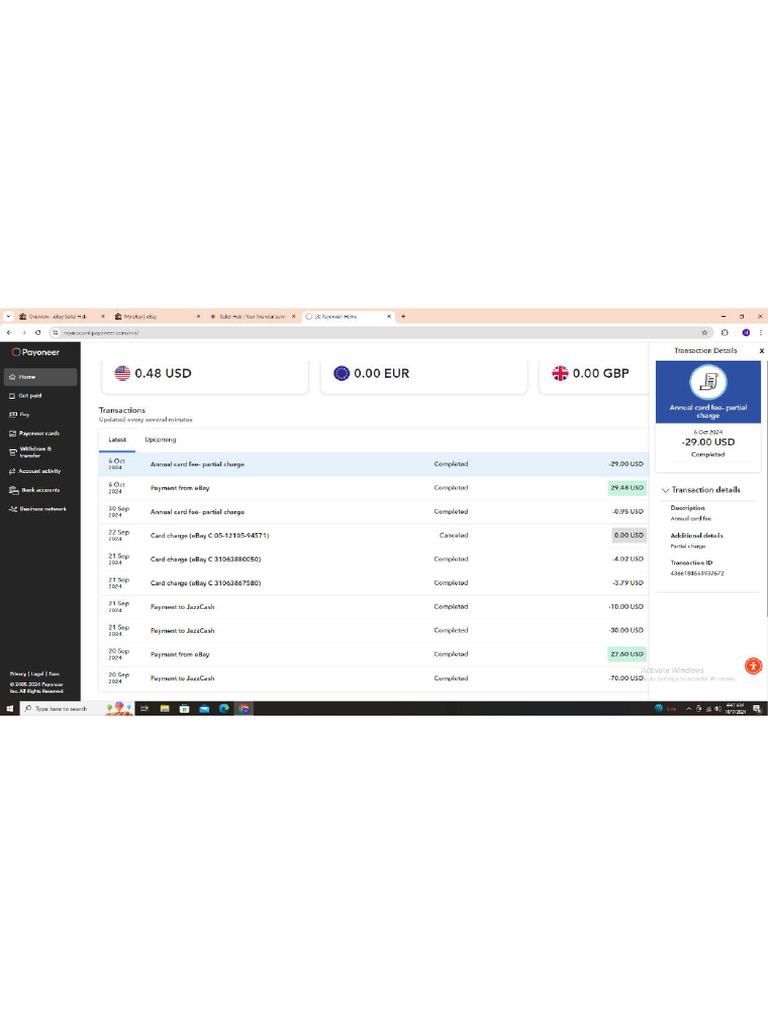768x1024 pixels.
Task: Click the browser address bar
Action: 379,332
